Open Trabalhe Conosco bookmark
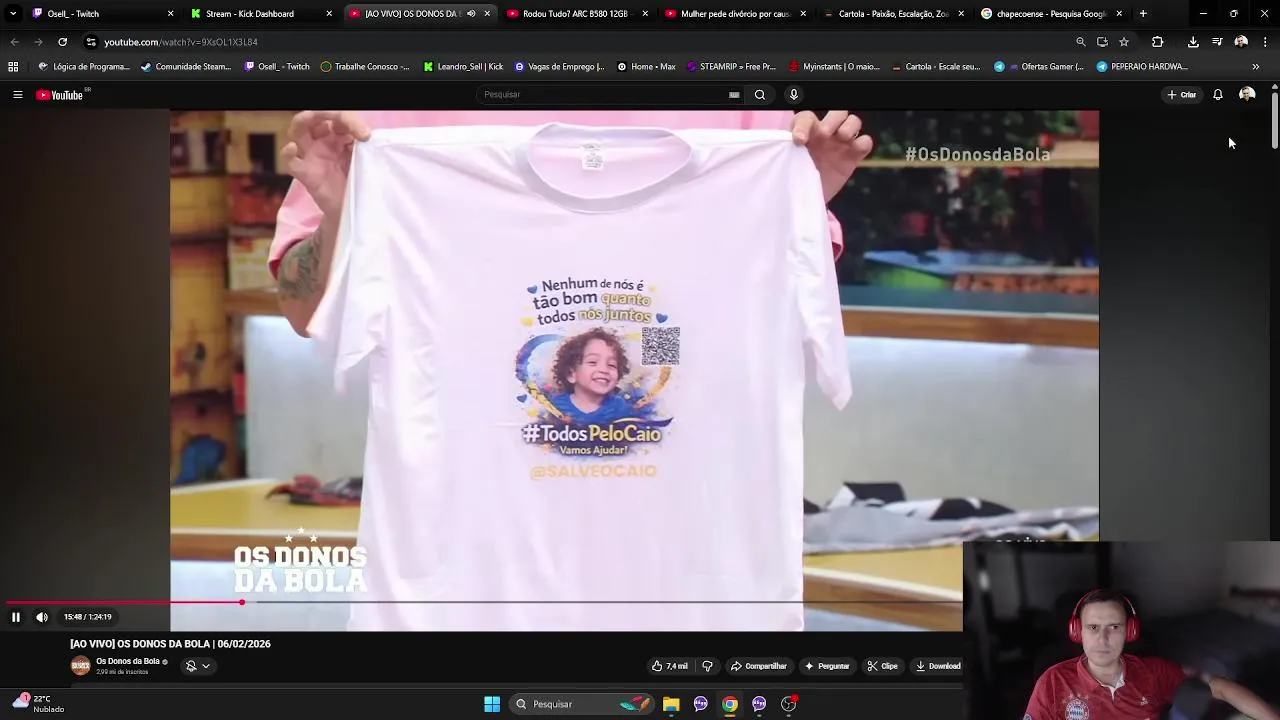The image size is (1280, 720). [365, 67]
